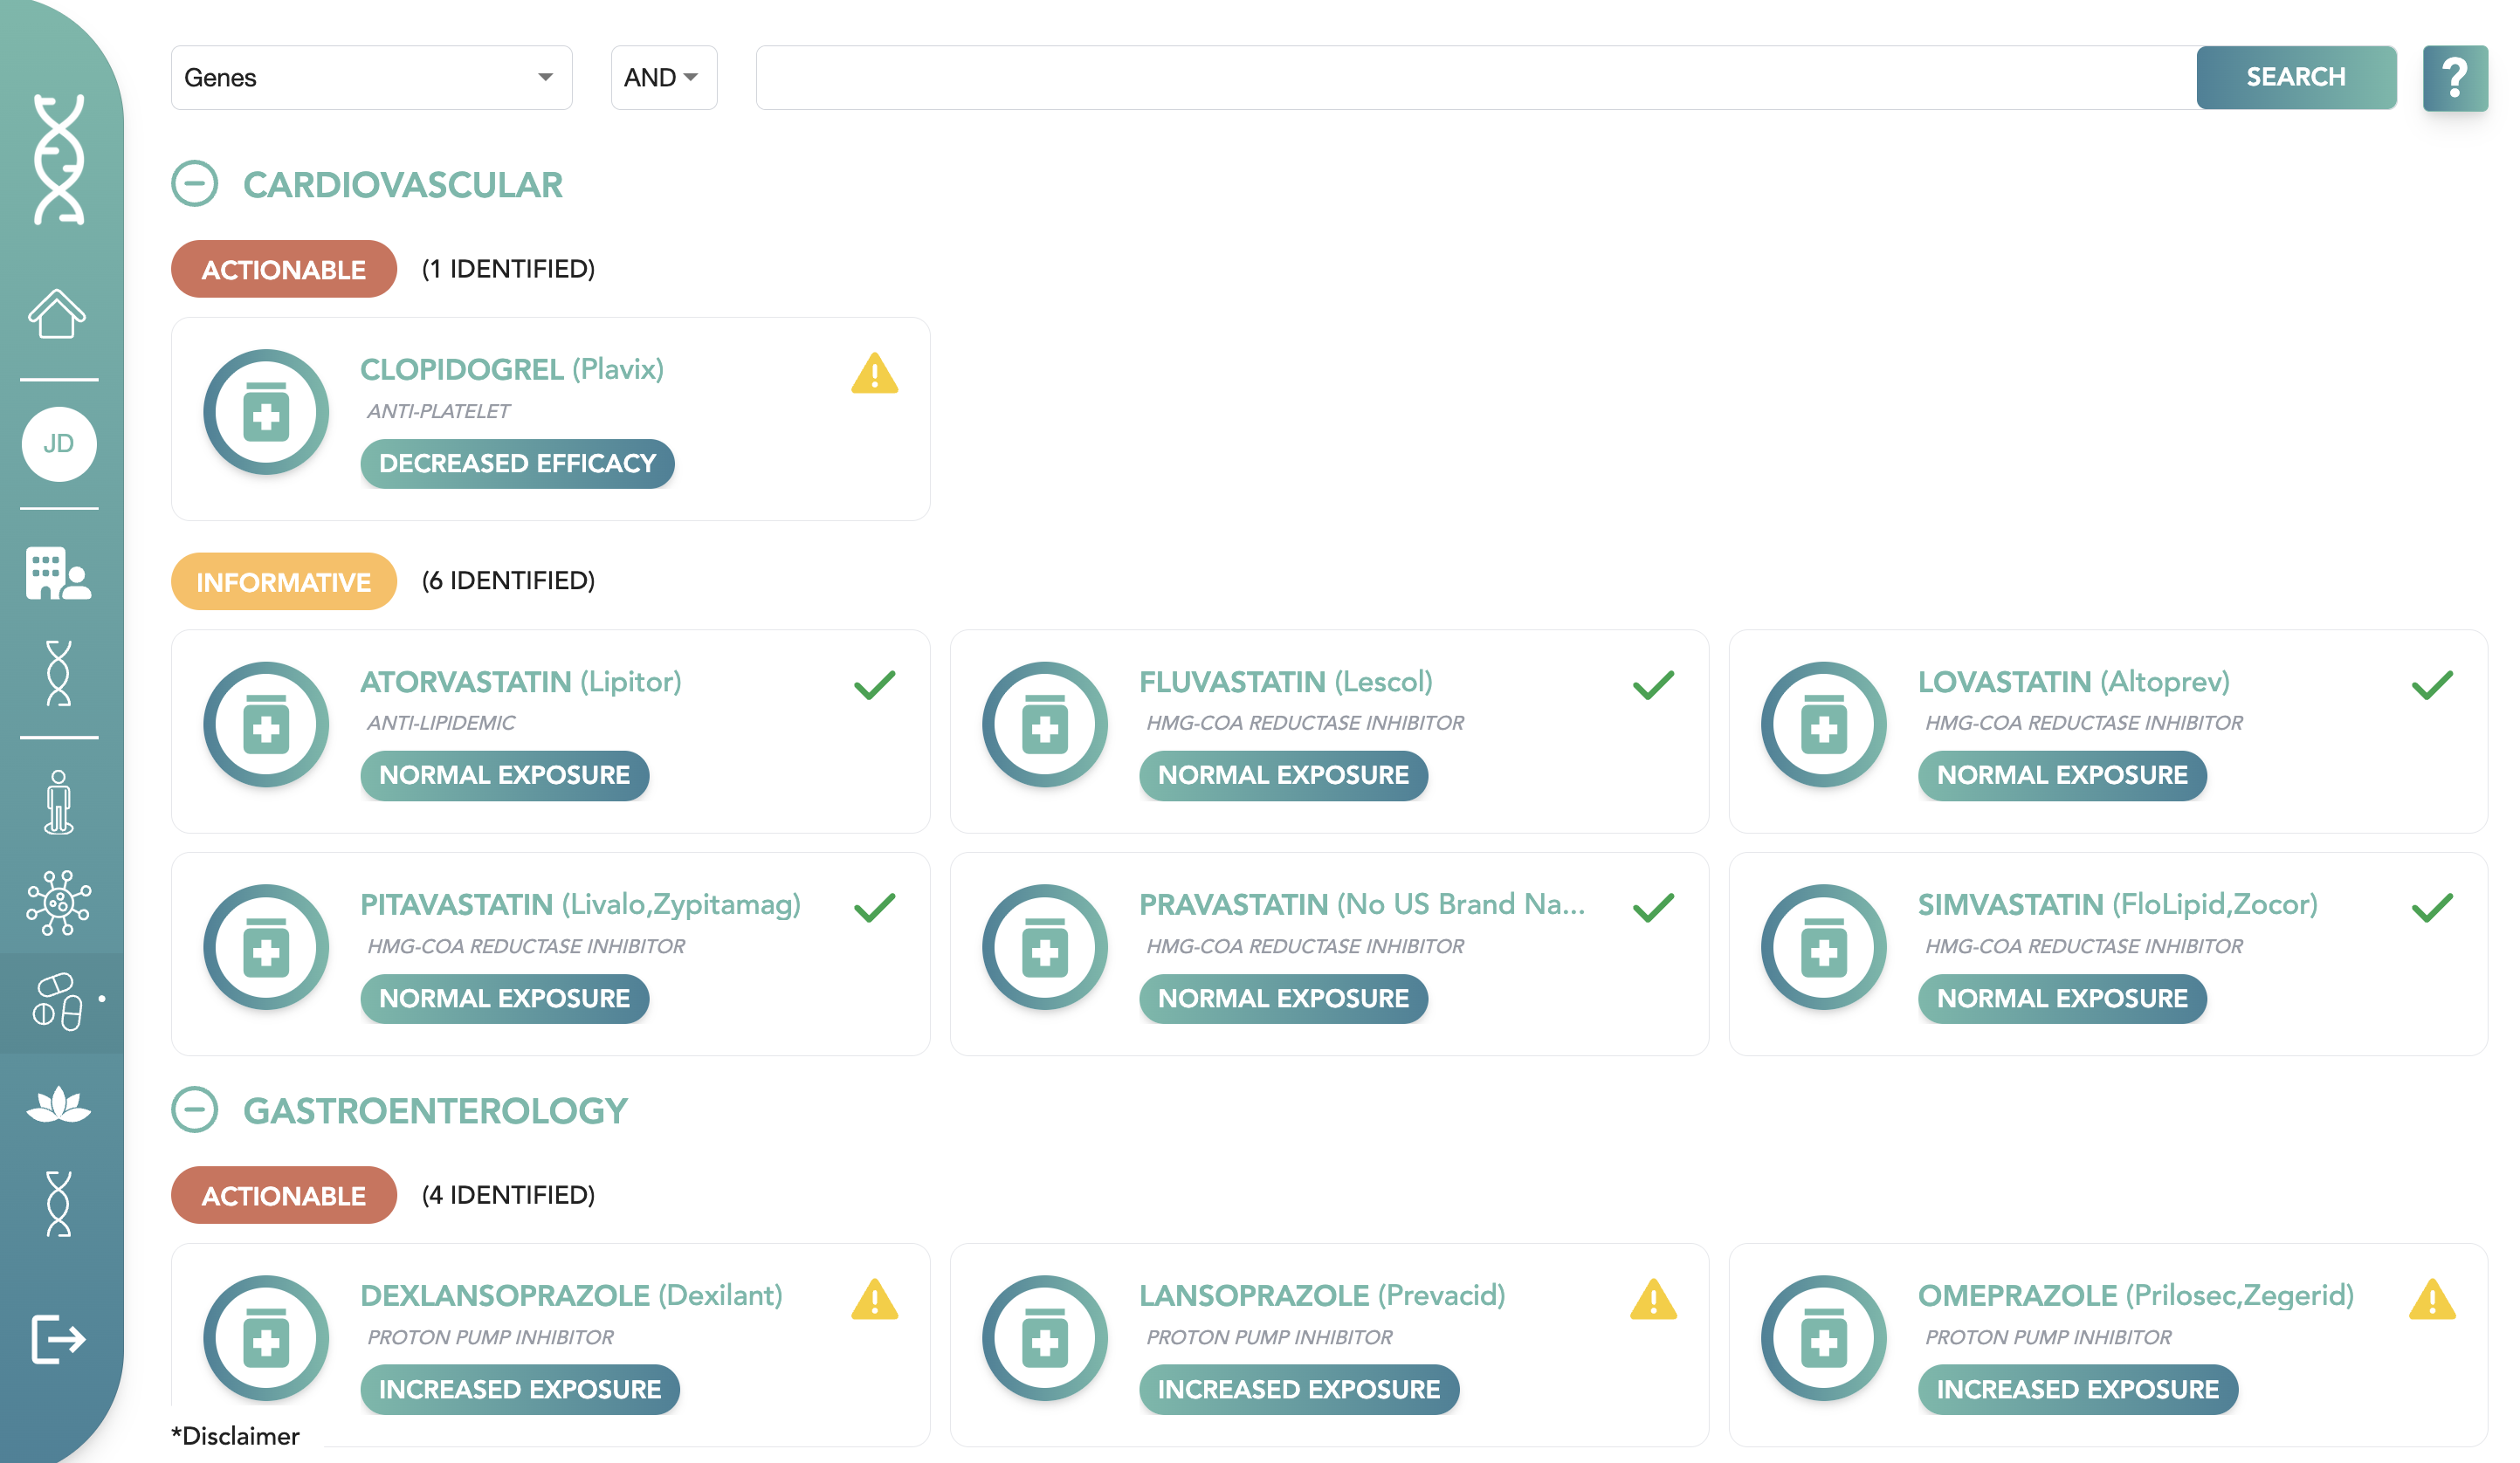Click the JD user avatar
This screenshot has width=2520, height=1463.
(x=59, y=444)
